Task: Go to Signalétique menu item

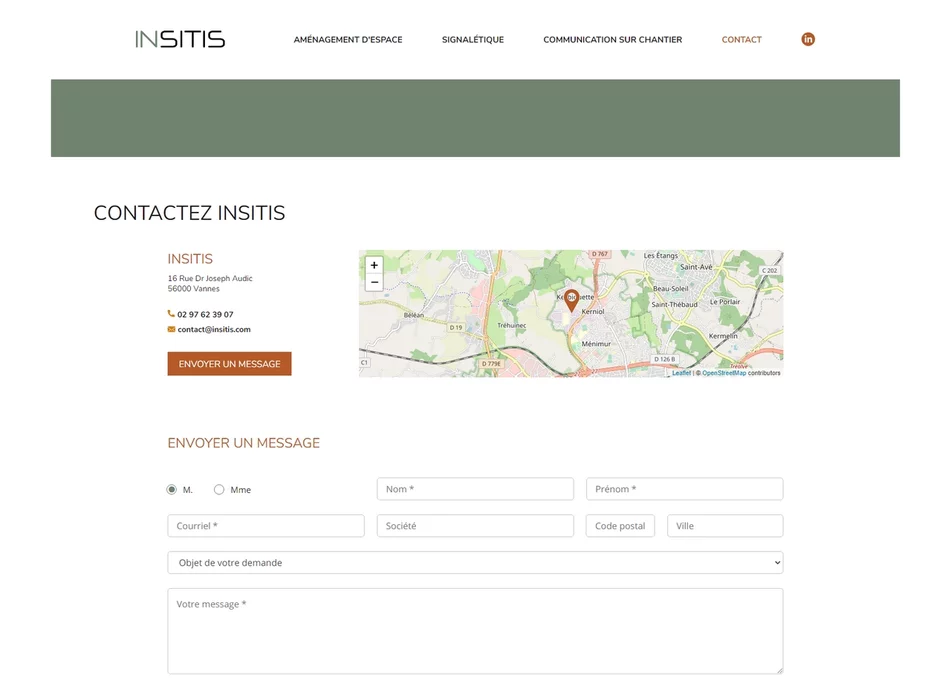Action: (473, 40)
